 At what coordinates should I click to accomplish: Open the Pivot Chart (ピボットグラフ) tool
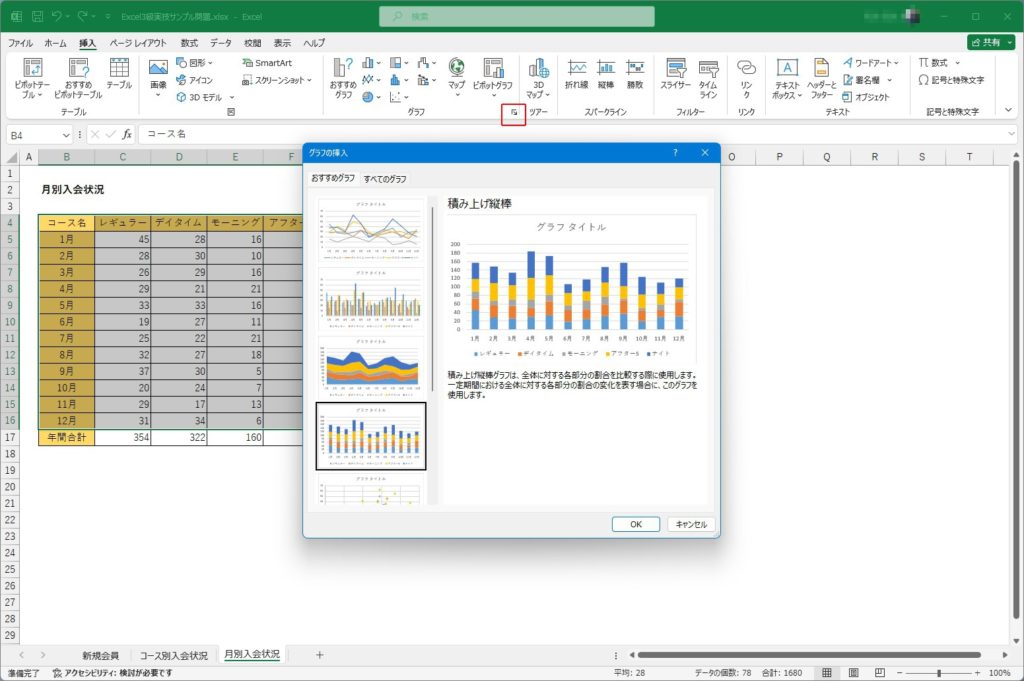pos(492,76)
